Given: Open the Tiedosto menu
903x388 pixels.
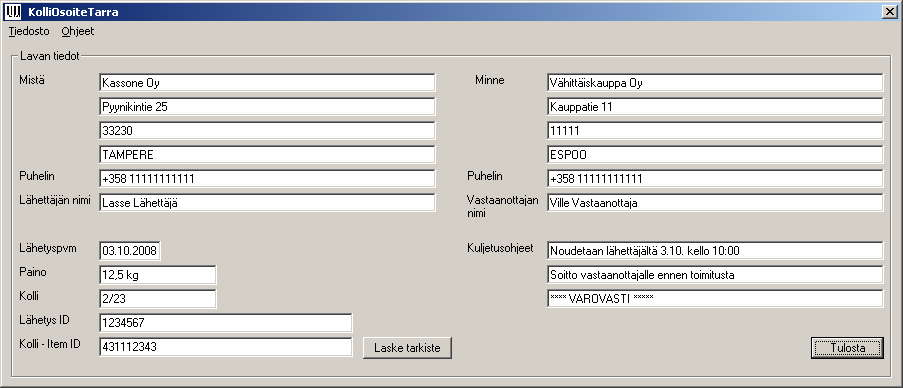Looking at the screenshot, I should click(29, 32).
